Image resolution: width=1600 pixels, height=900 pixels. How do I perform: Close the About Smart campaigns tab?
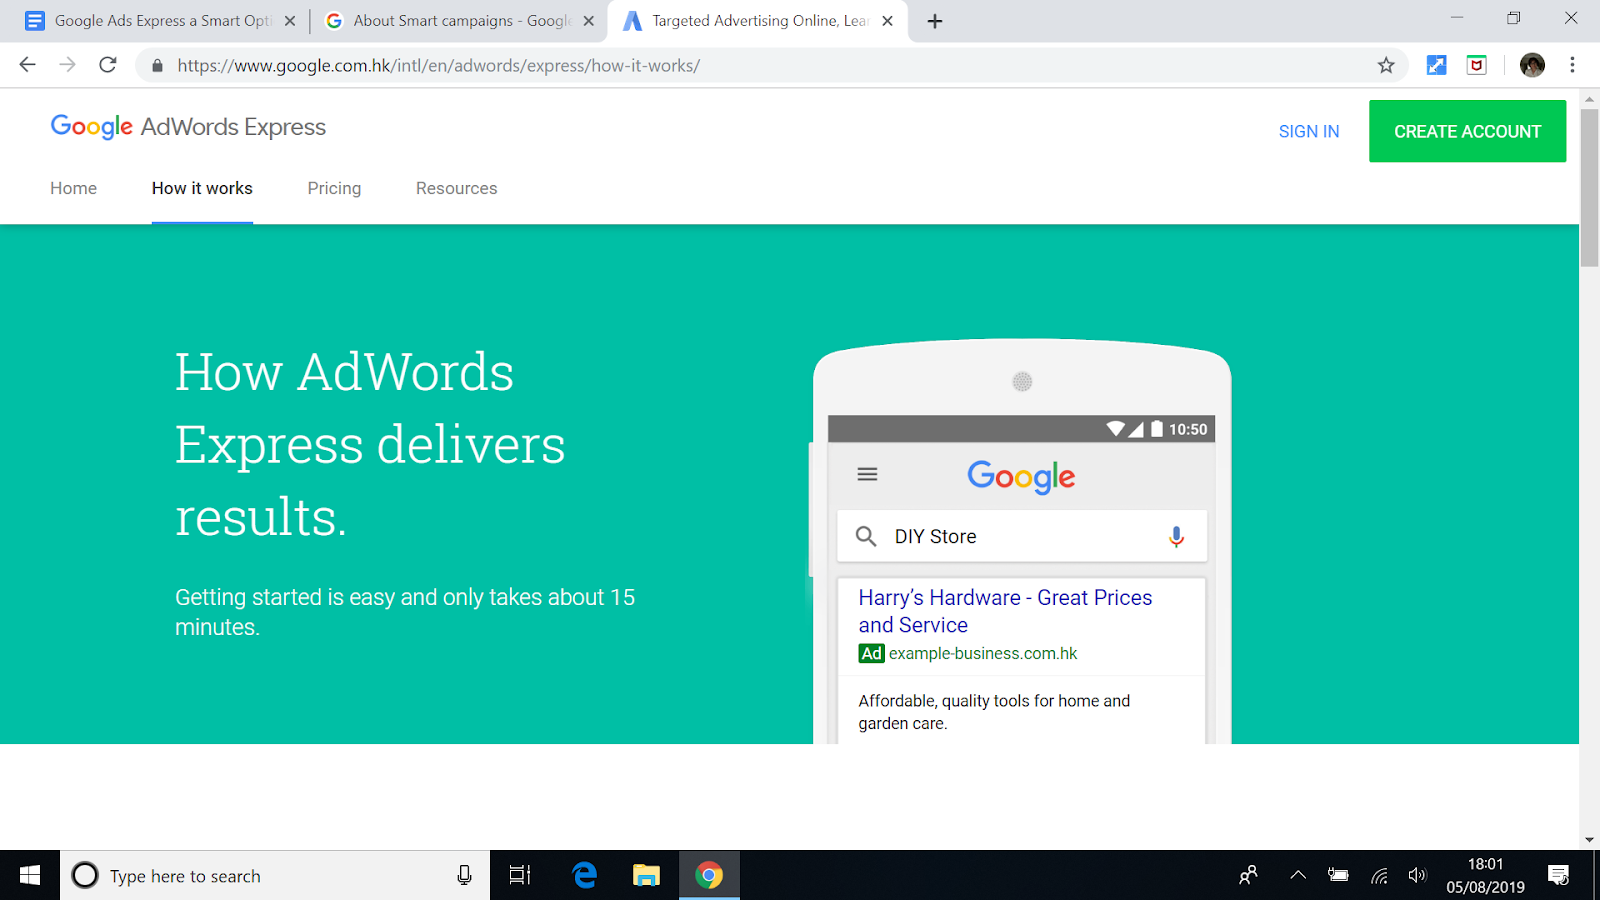589,21
